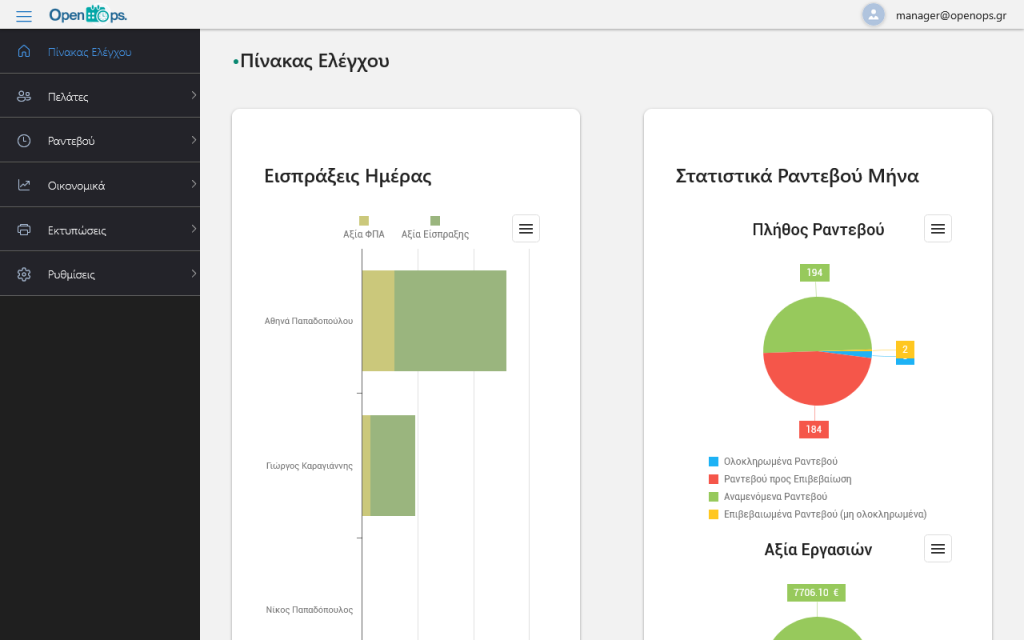
Task: Click Αθηνά Παπαδοπούλου Αξία Είσπραξης bar
Action: click(x=450, y=321)
